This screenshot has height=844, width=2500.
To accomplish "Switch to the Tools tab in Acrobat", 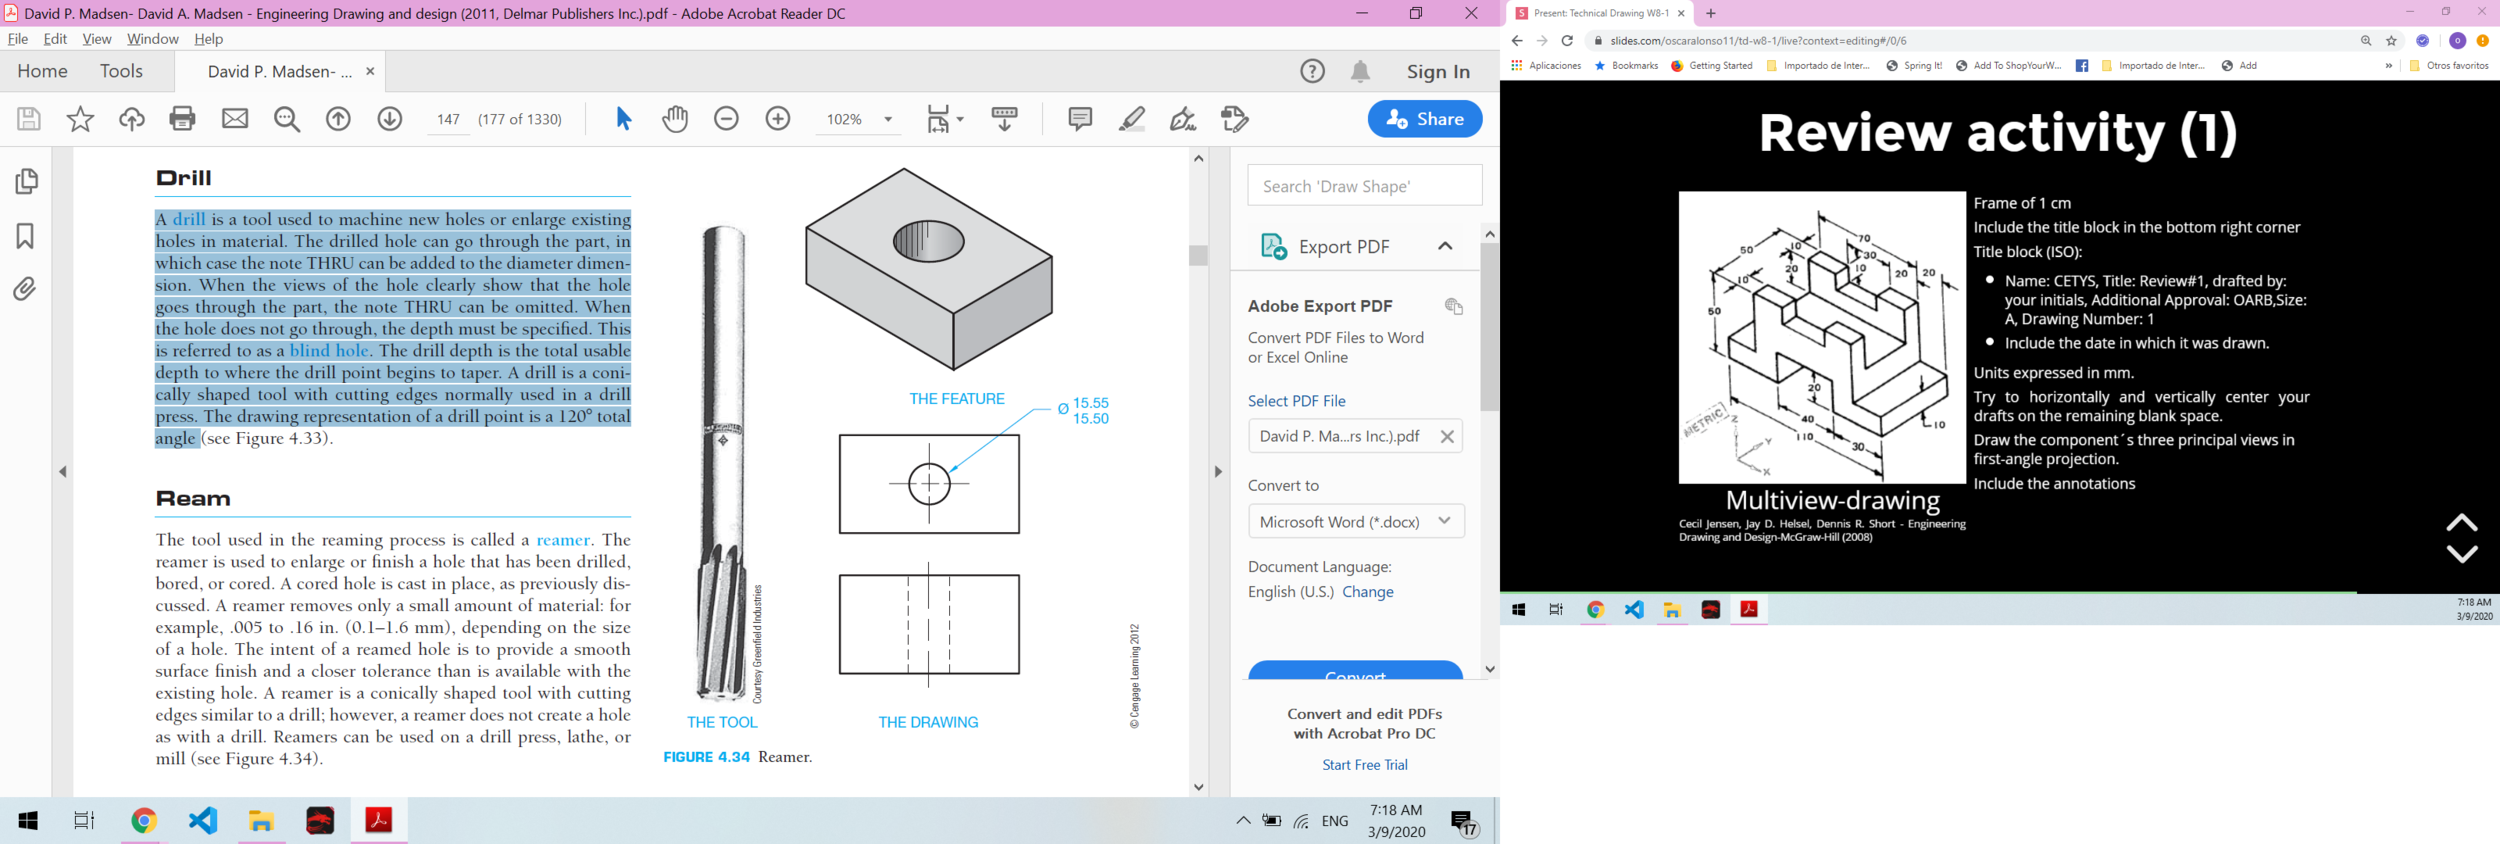I will point(121,71).
